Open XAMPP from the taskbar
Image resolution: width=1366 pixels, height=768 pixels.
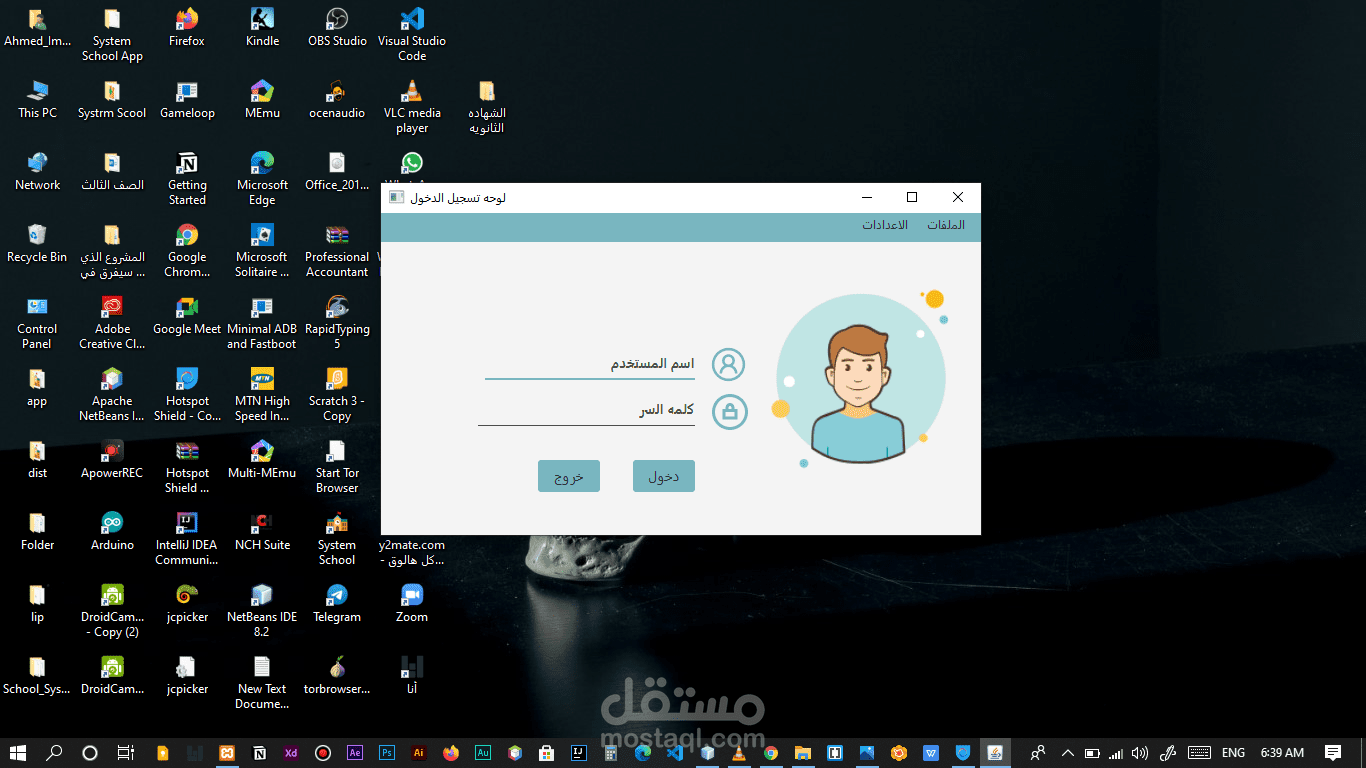tap(227, 753)
